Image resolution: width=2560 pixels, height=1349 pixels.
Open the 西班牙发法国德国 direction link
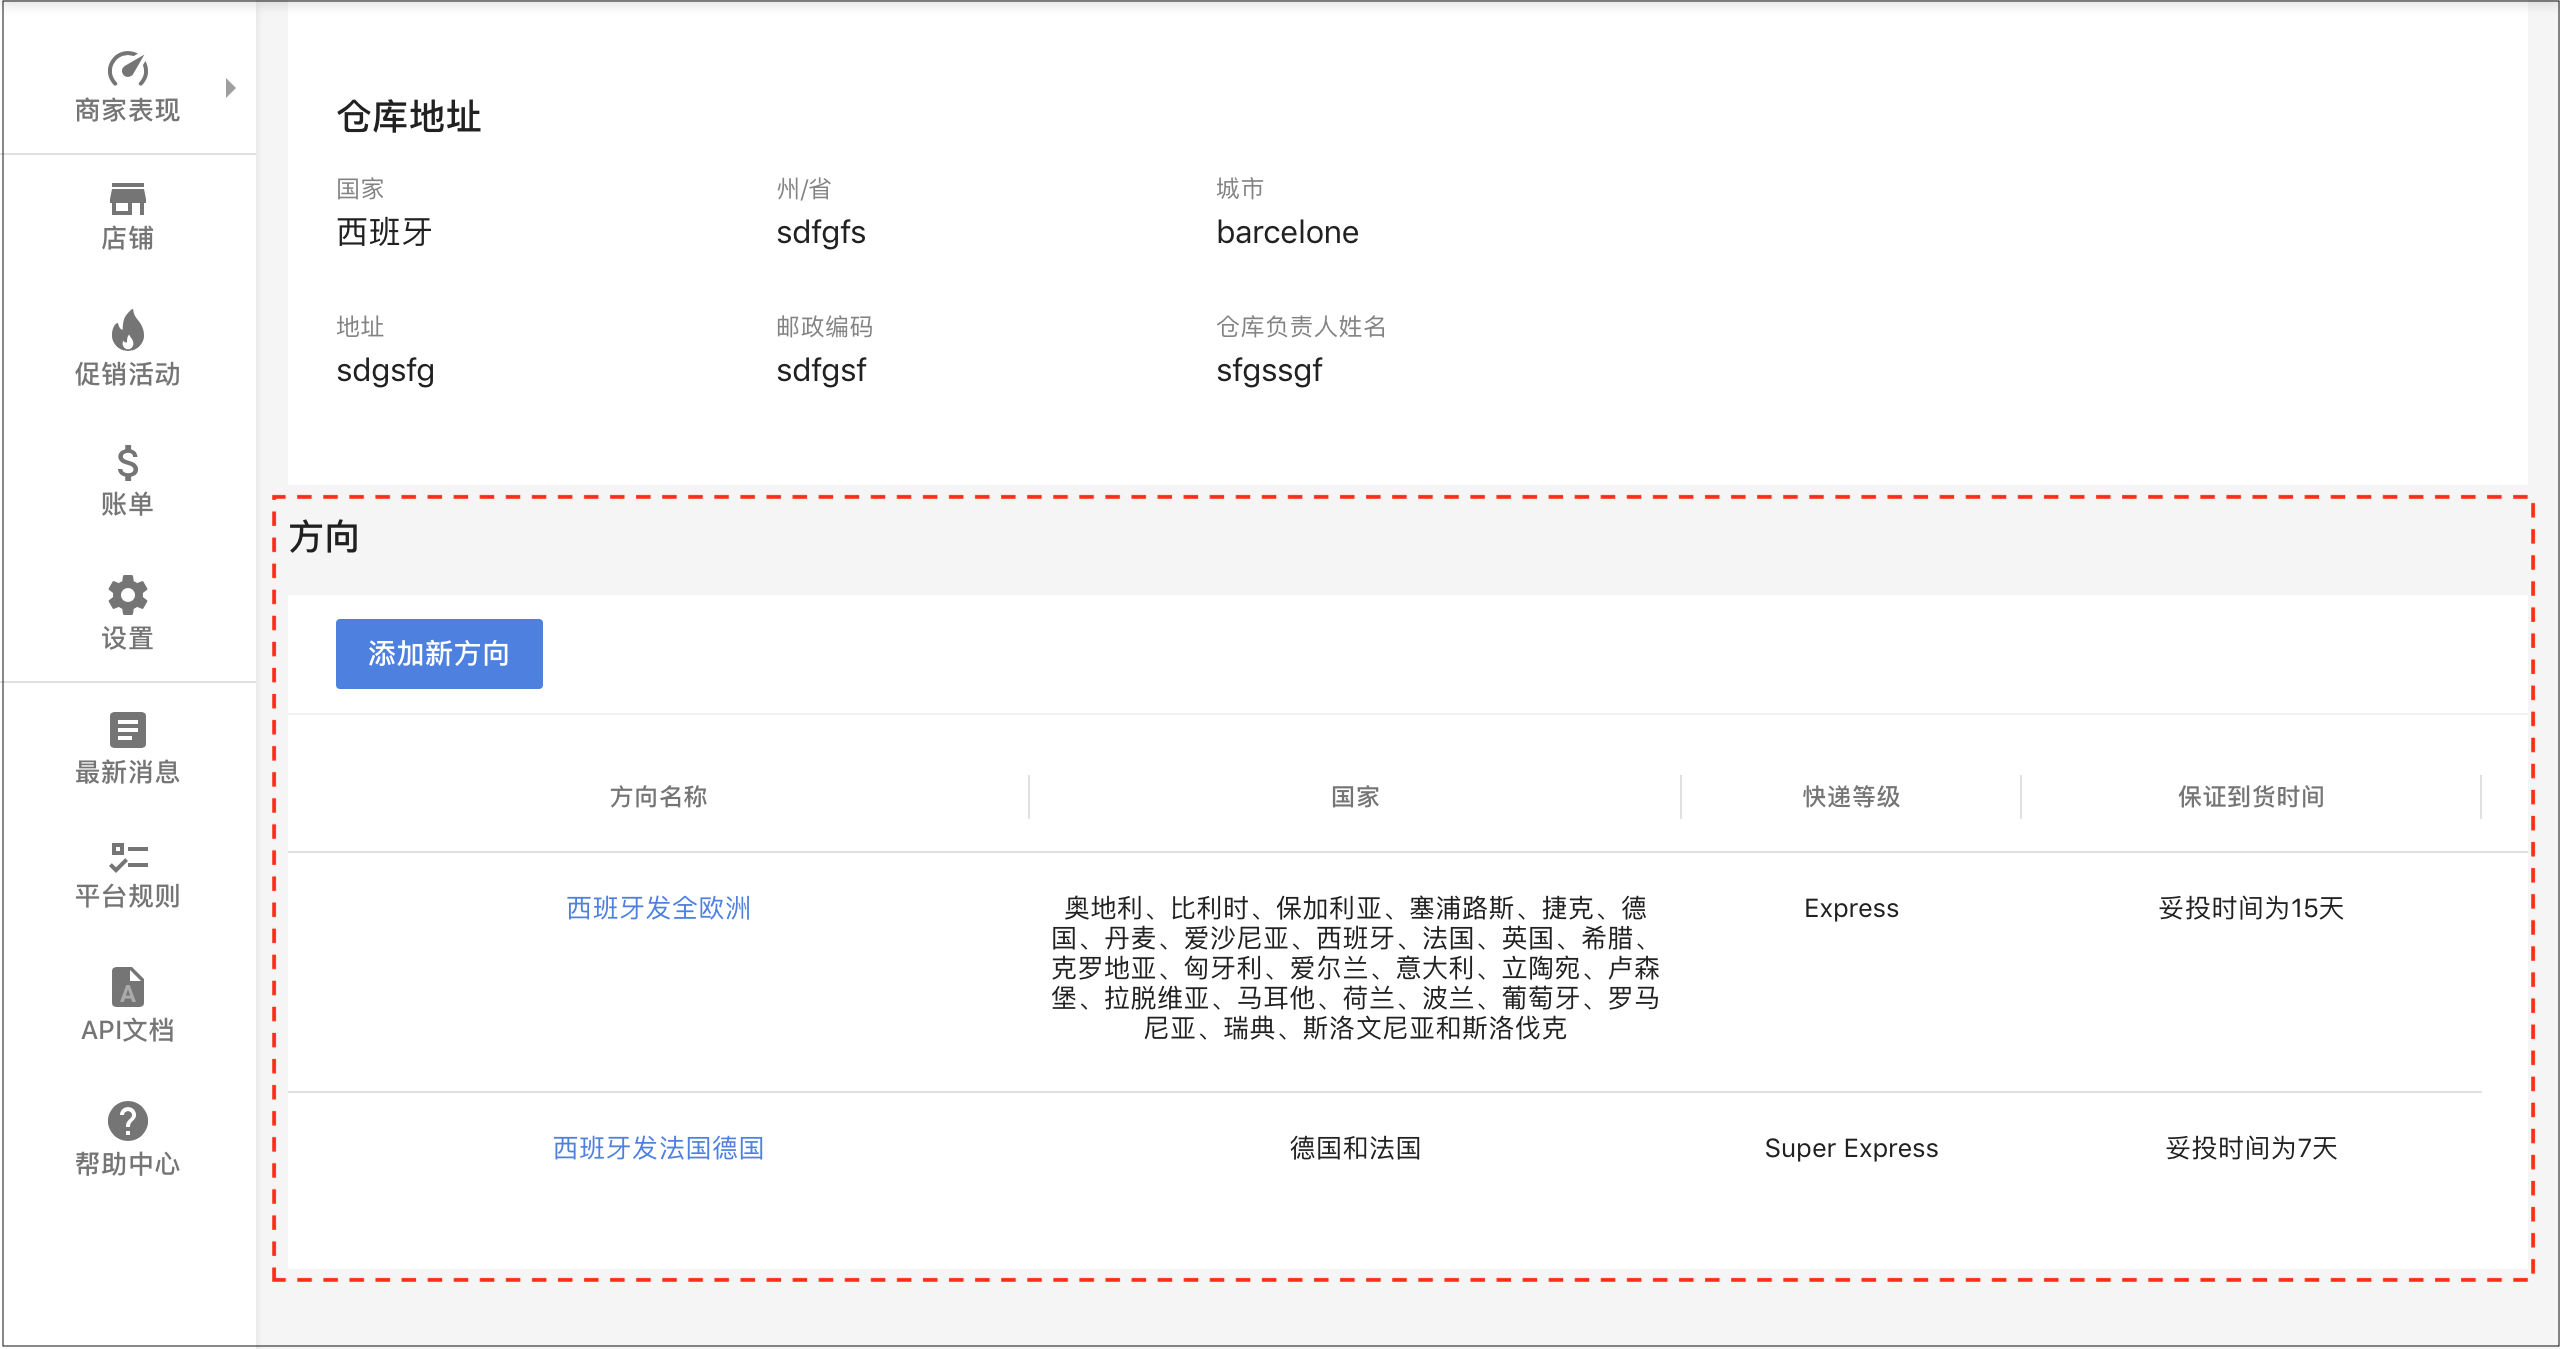(x=656, y=1148)
